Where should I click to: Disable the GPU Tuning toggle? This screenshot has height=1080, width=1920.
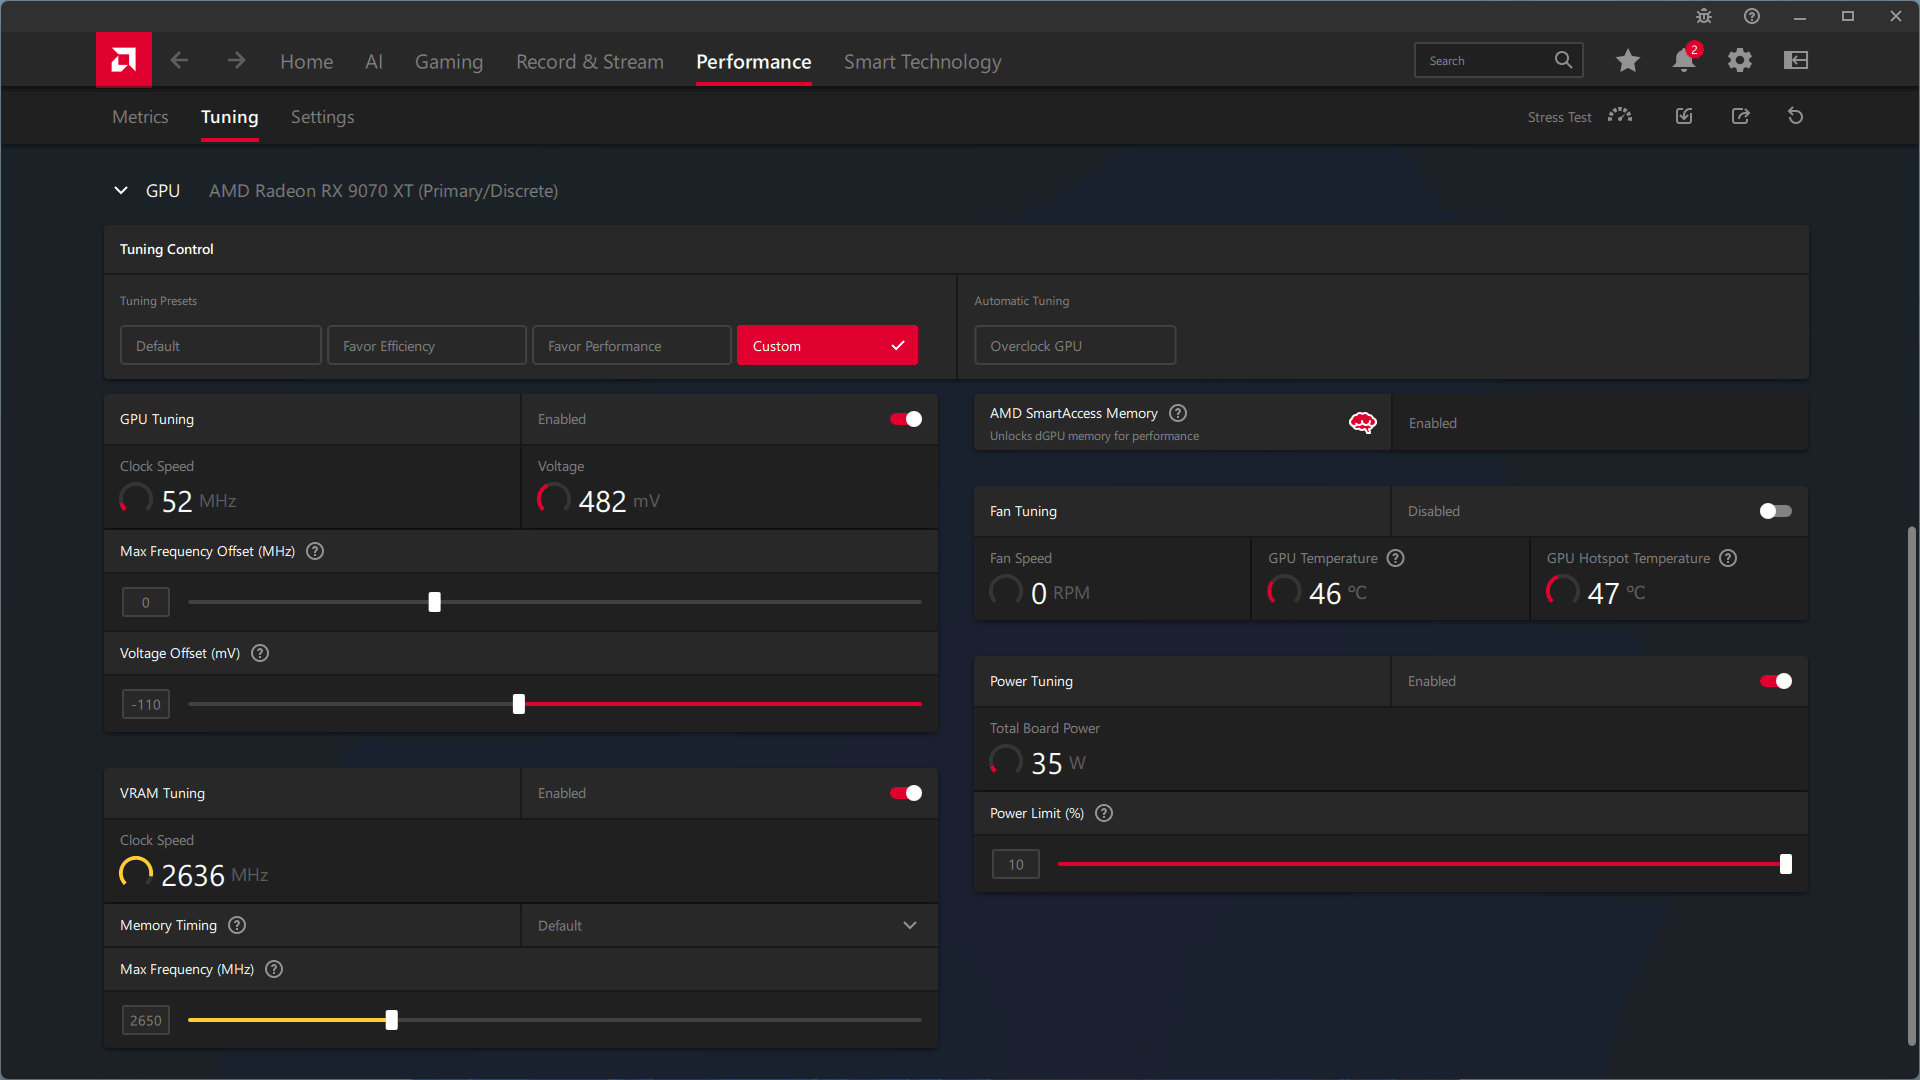point(906,419)
